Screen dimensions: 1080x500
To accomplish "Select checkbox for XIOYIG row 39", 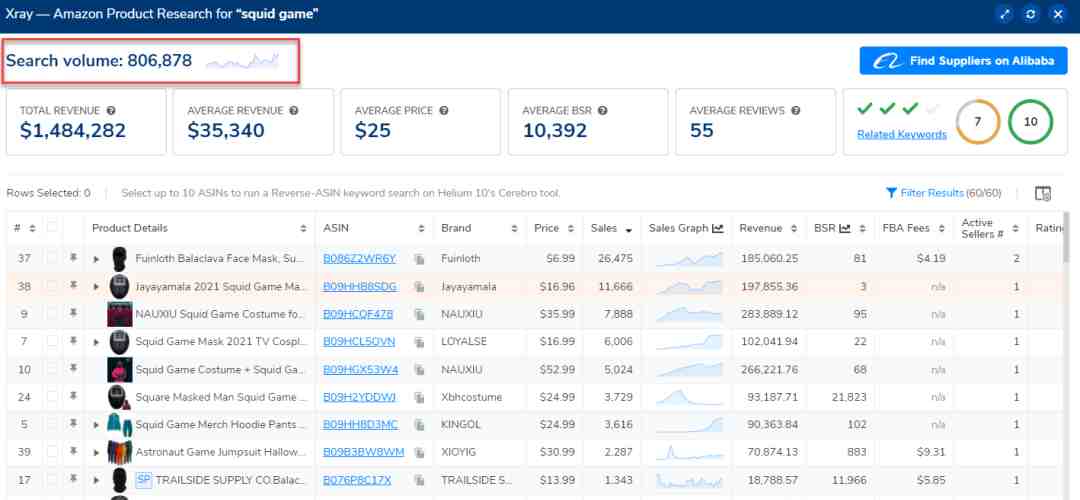I will coord(52,452).
